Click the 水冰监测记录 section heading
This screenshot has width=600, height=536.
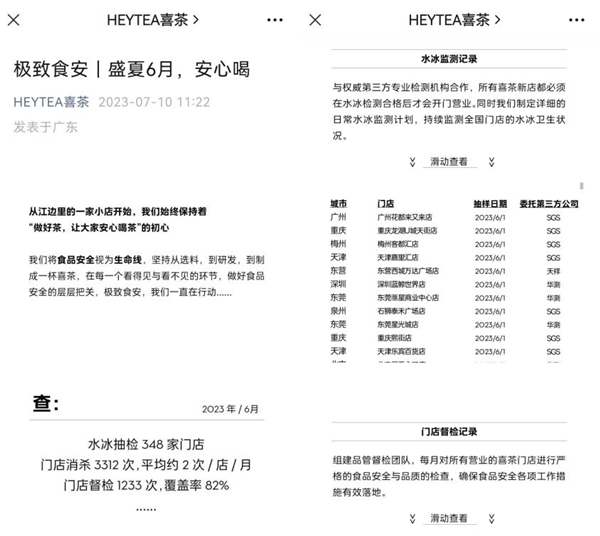coord(449,59)
